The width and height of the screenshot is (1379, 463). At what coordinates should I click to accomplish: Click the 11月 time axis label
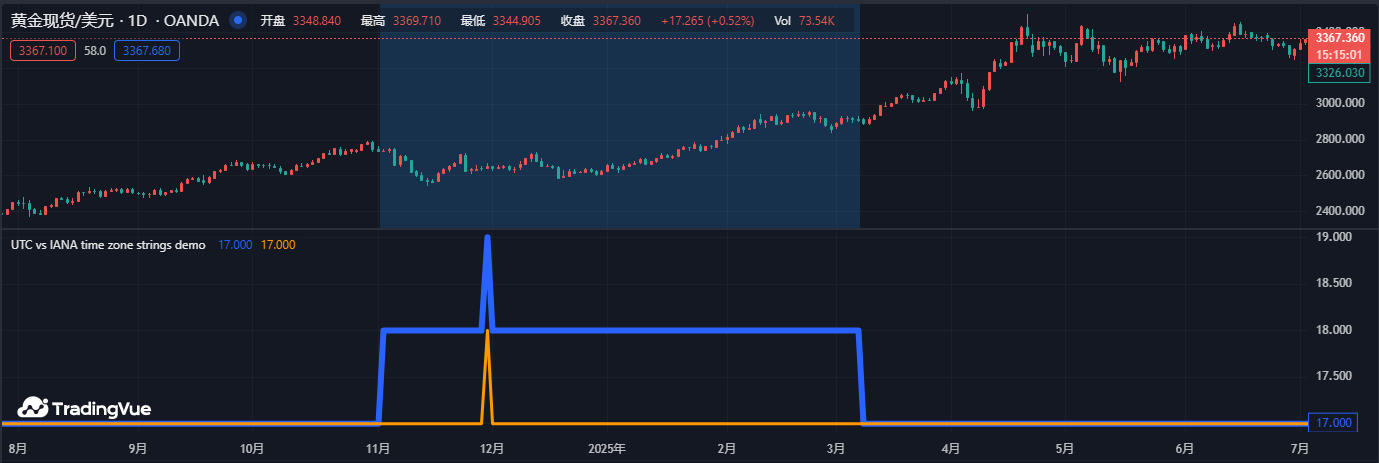pos(377,449)
